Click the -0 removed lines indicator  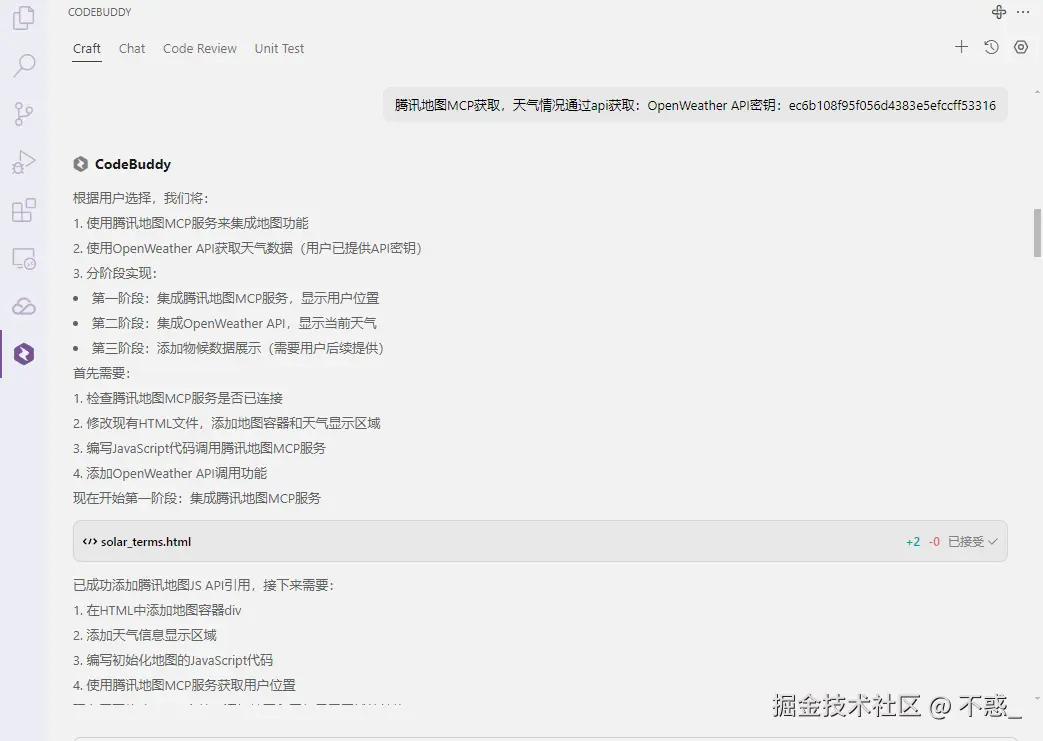(934, 542)
